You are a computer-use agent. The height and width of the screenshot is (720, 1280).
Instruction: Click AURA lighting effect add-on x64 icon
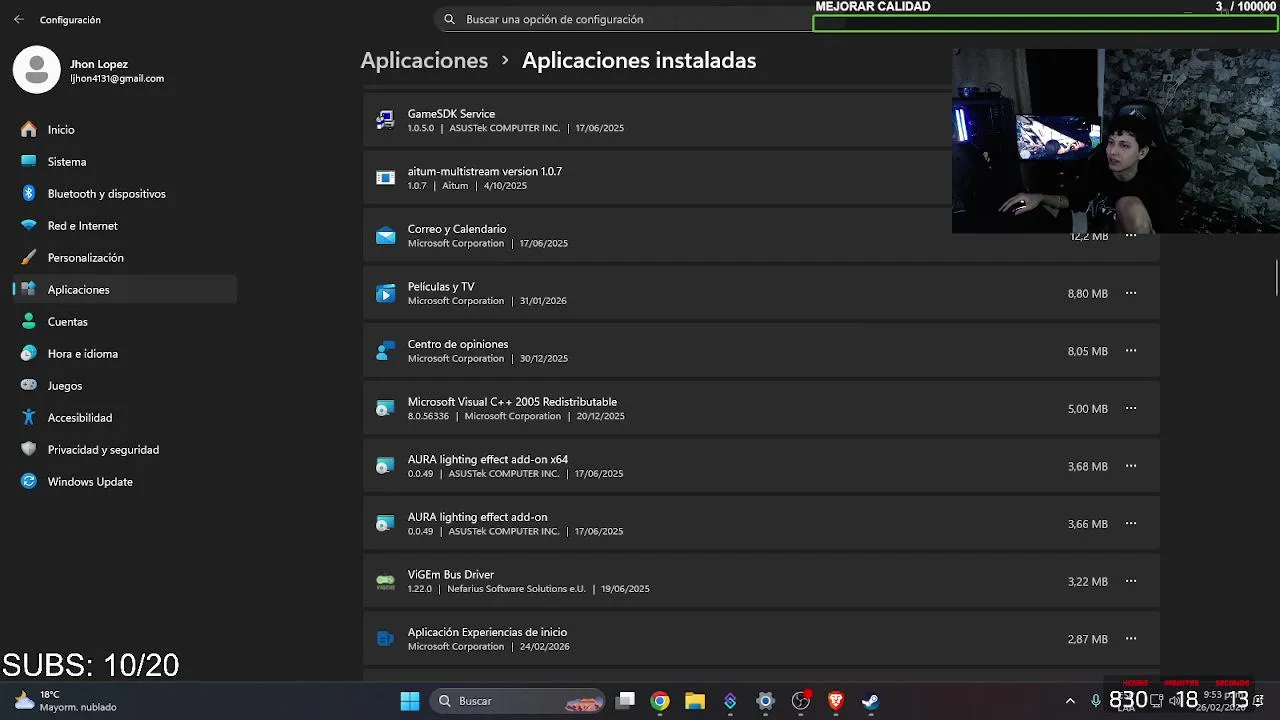[385, 466]
